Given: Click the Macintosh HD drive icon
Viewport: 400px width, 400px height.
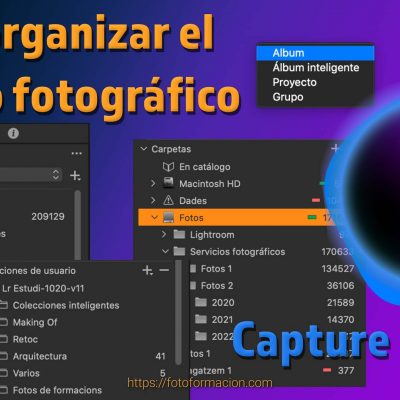Looking at the screenshot, I should click(168, 183).
